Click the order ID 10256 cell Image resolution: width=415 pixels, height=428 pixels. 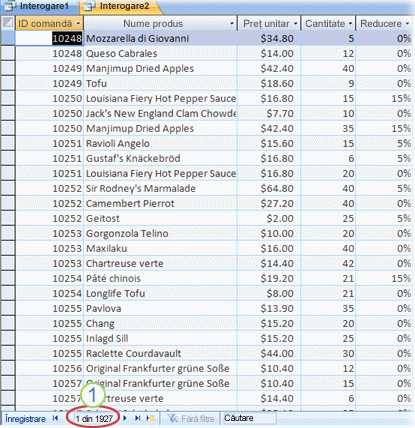[49, 368]
